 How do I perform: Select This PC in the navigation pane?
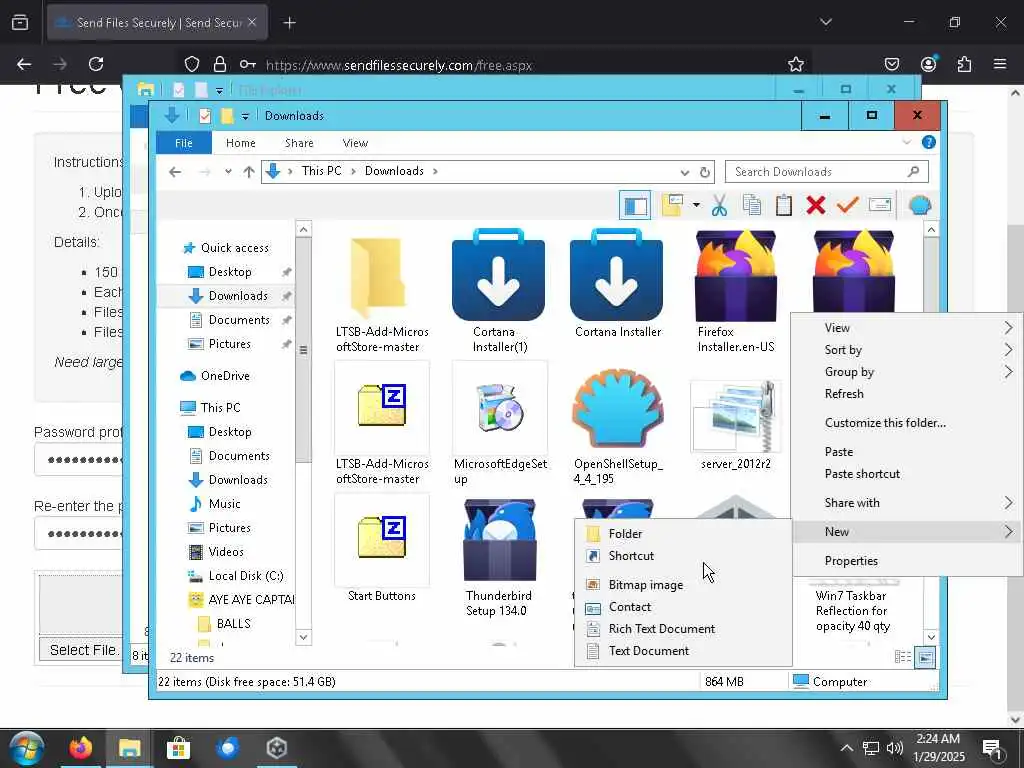(210, 408)
